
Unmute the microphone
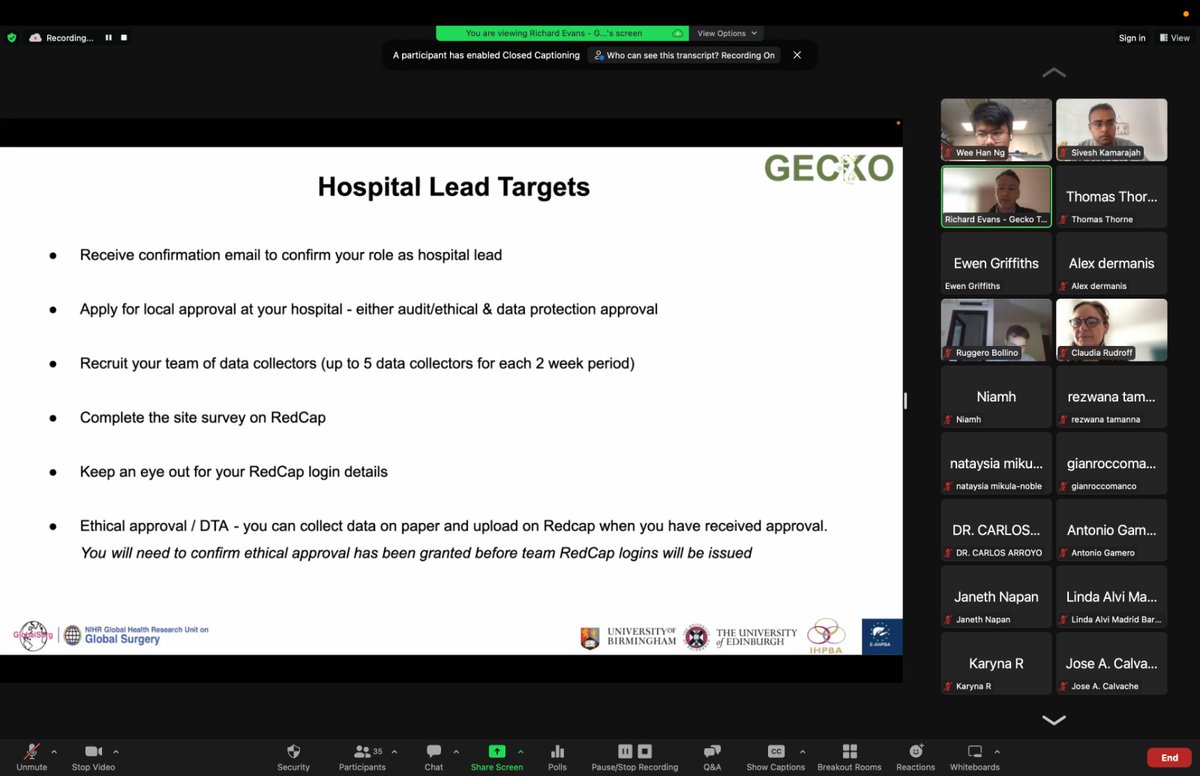31,756
